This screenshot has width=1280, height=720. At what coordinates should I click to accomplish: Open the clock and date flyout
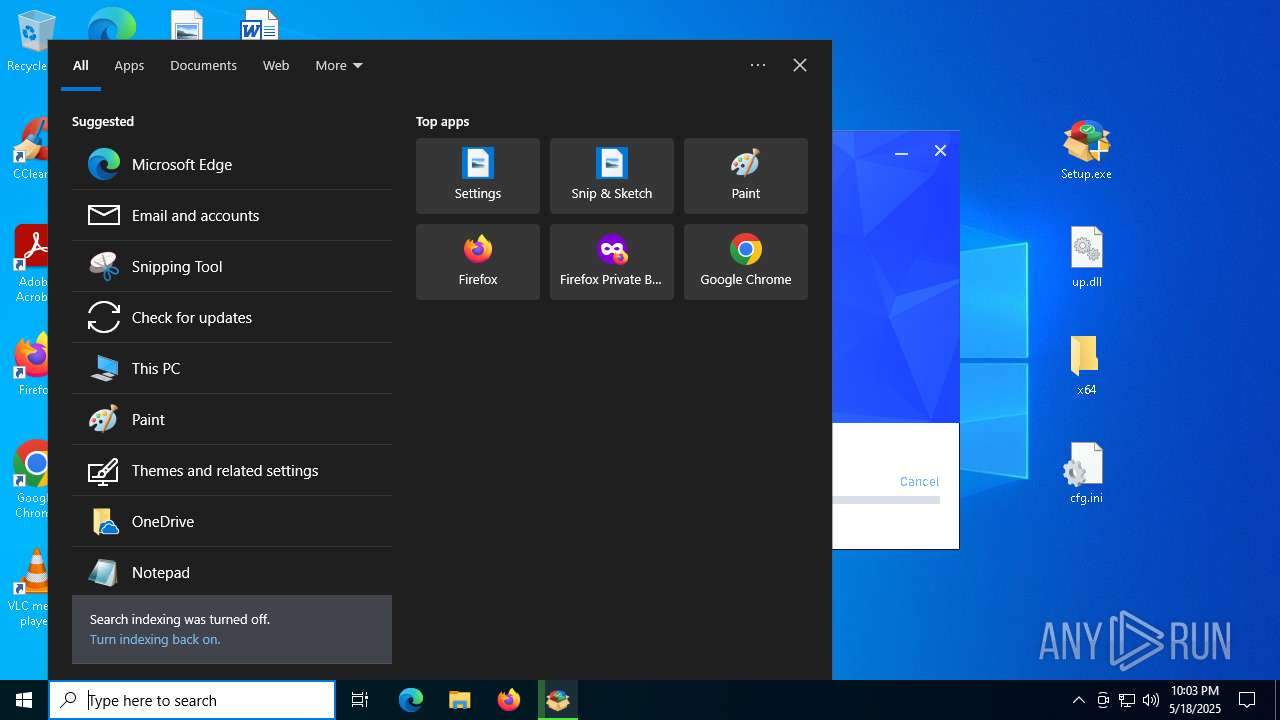(1195, 700)
